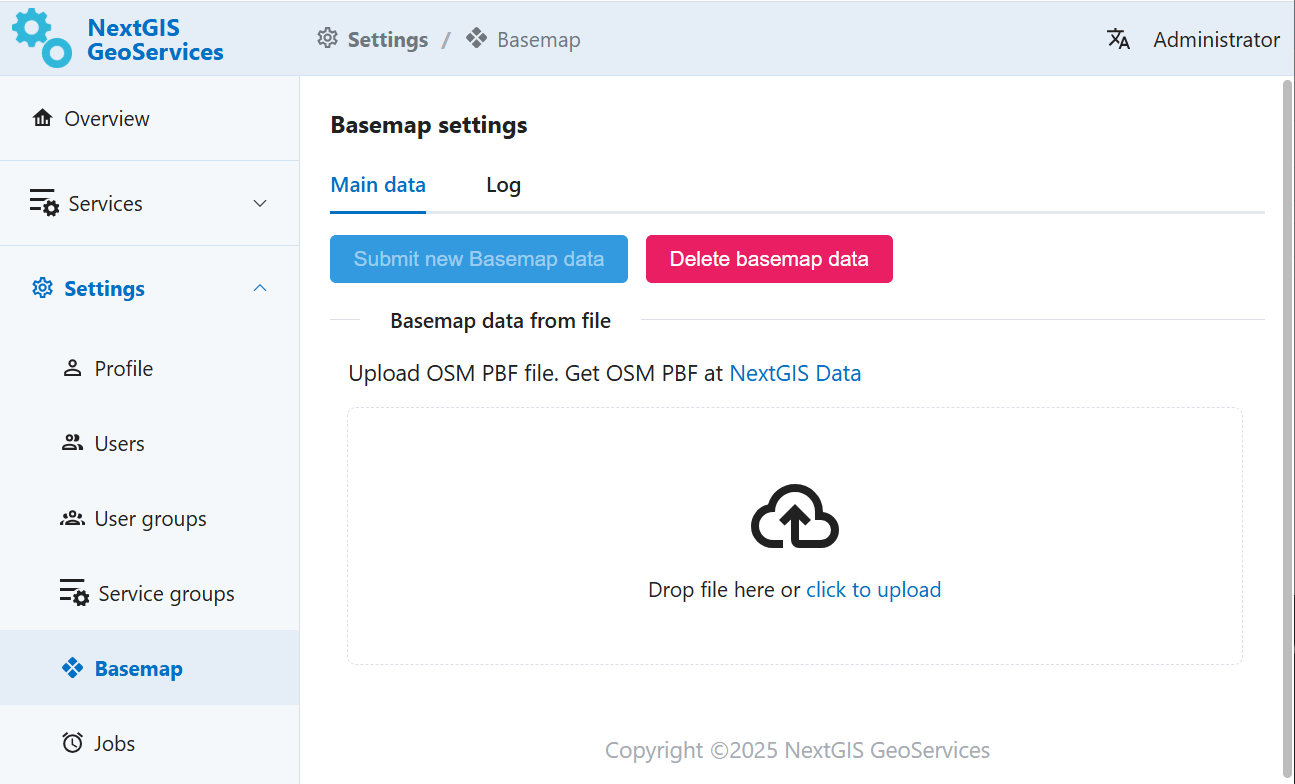Open the NextGIS Data link

[795, 373]
